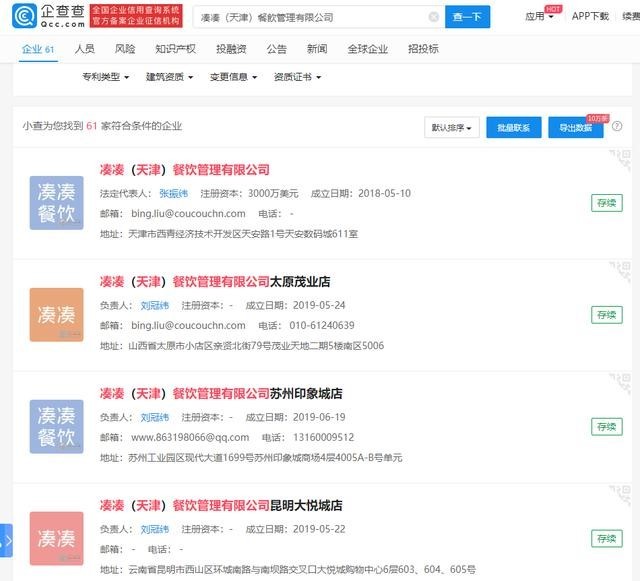The height and width of the screenshot is (581, 640).
Task: Click the 凑凑餐饮 logo of first result
Action: pos(56,203)
